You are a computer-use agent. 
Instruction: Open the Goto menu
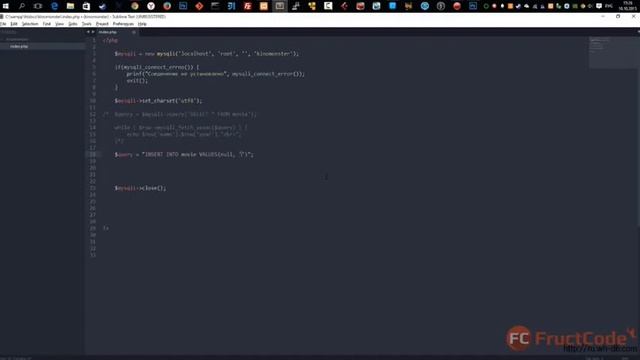(x=73, y=24)
